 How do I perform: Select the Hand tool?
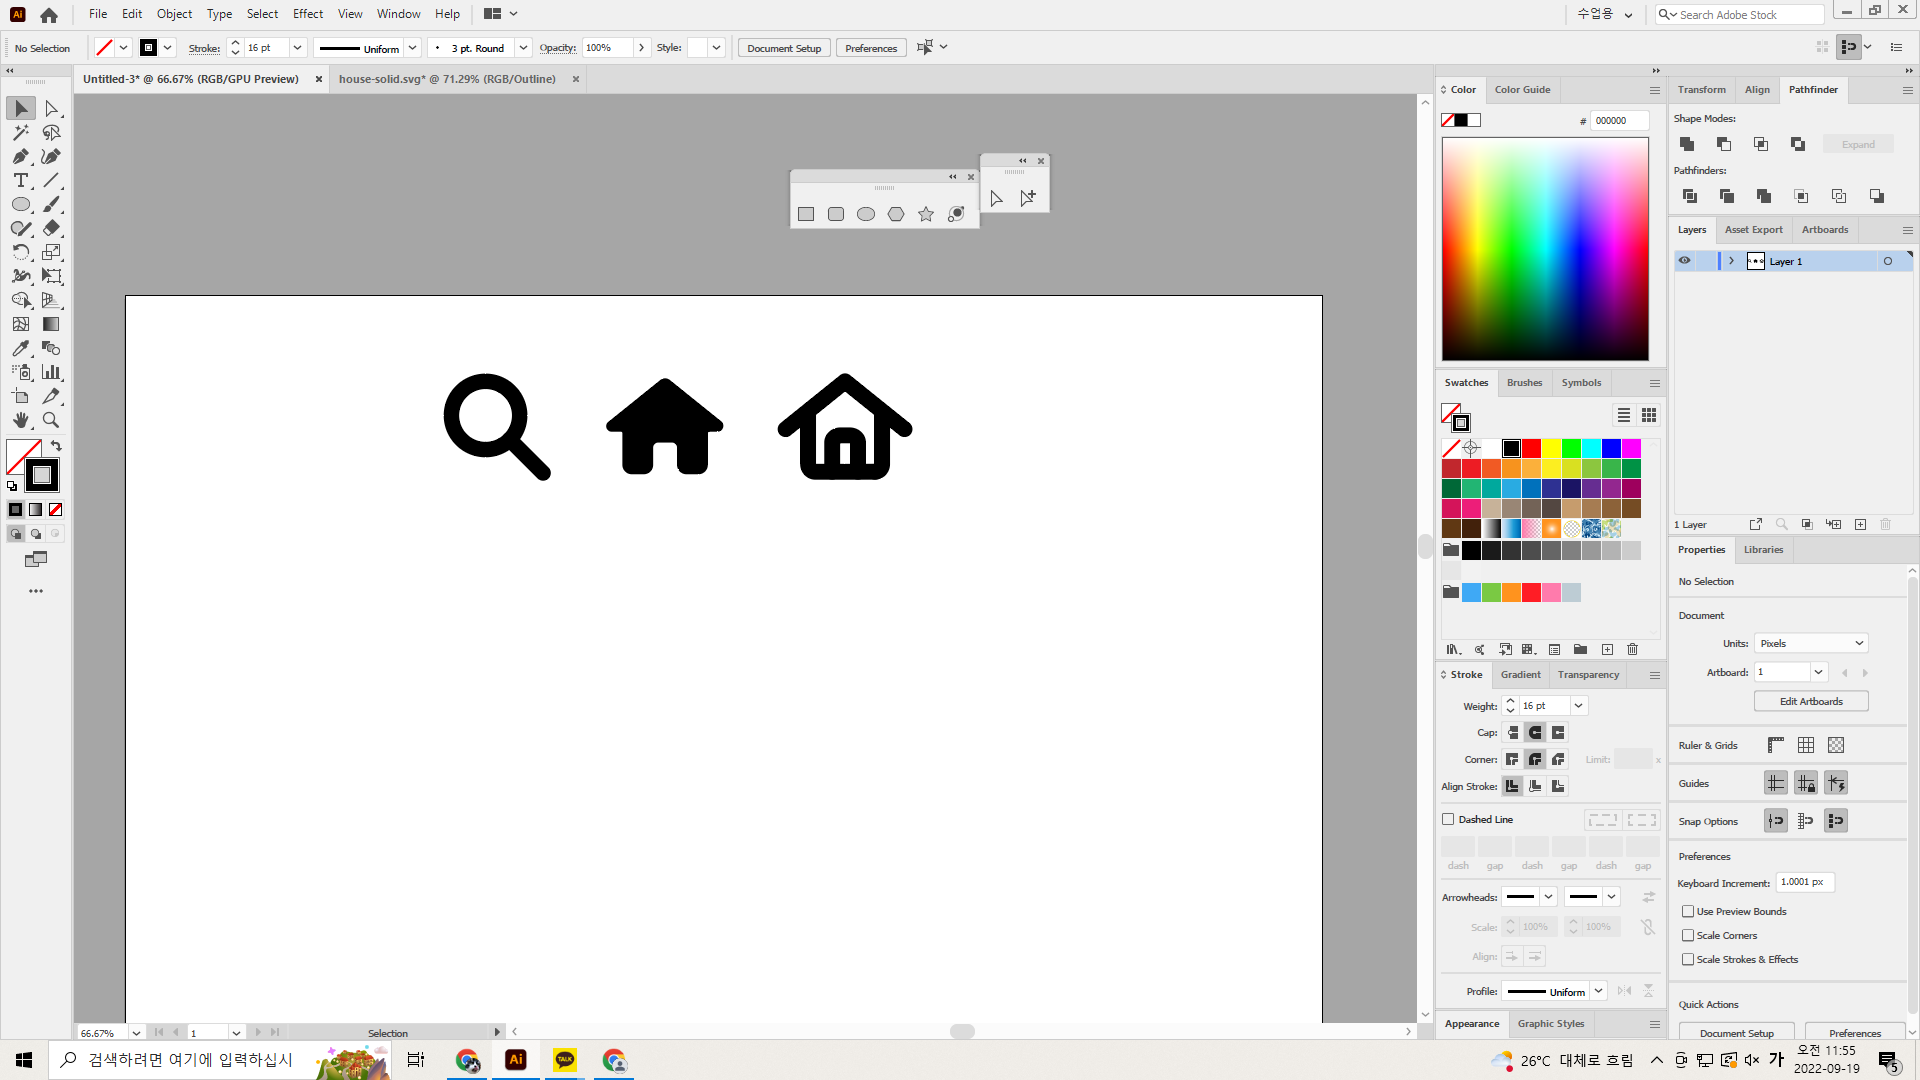21,420
